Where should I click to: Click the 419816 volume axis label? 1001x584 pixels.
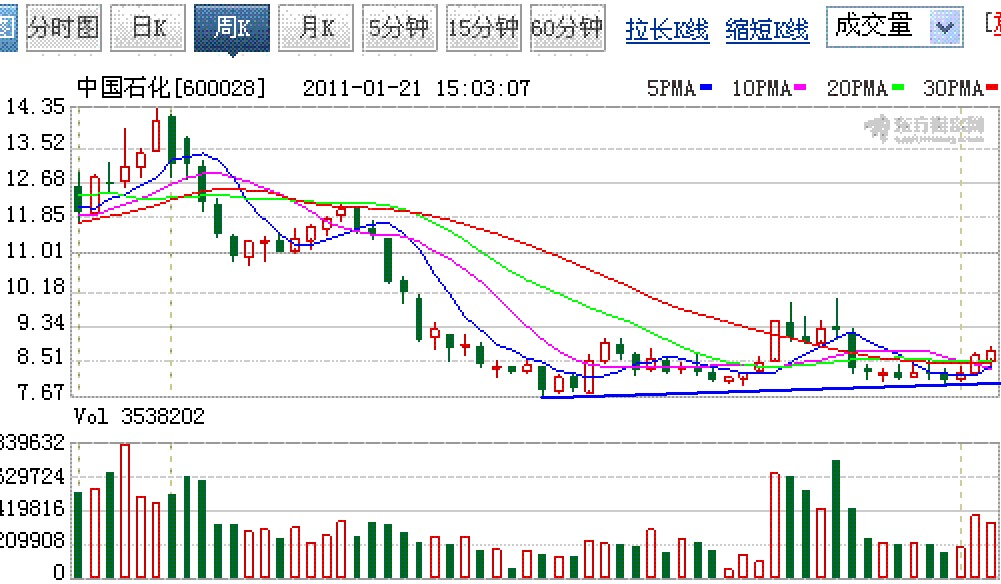(33, 509)
